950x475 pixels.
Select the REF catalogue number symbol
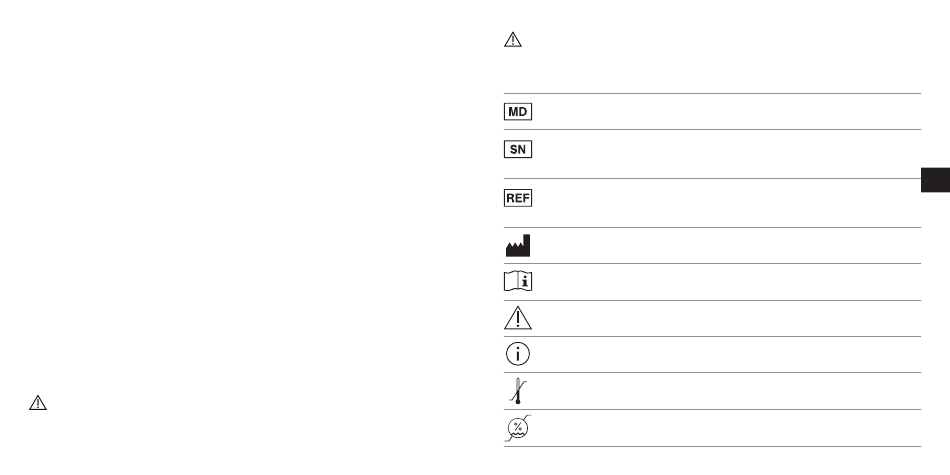[x=518, y=198]
